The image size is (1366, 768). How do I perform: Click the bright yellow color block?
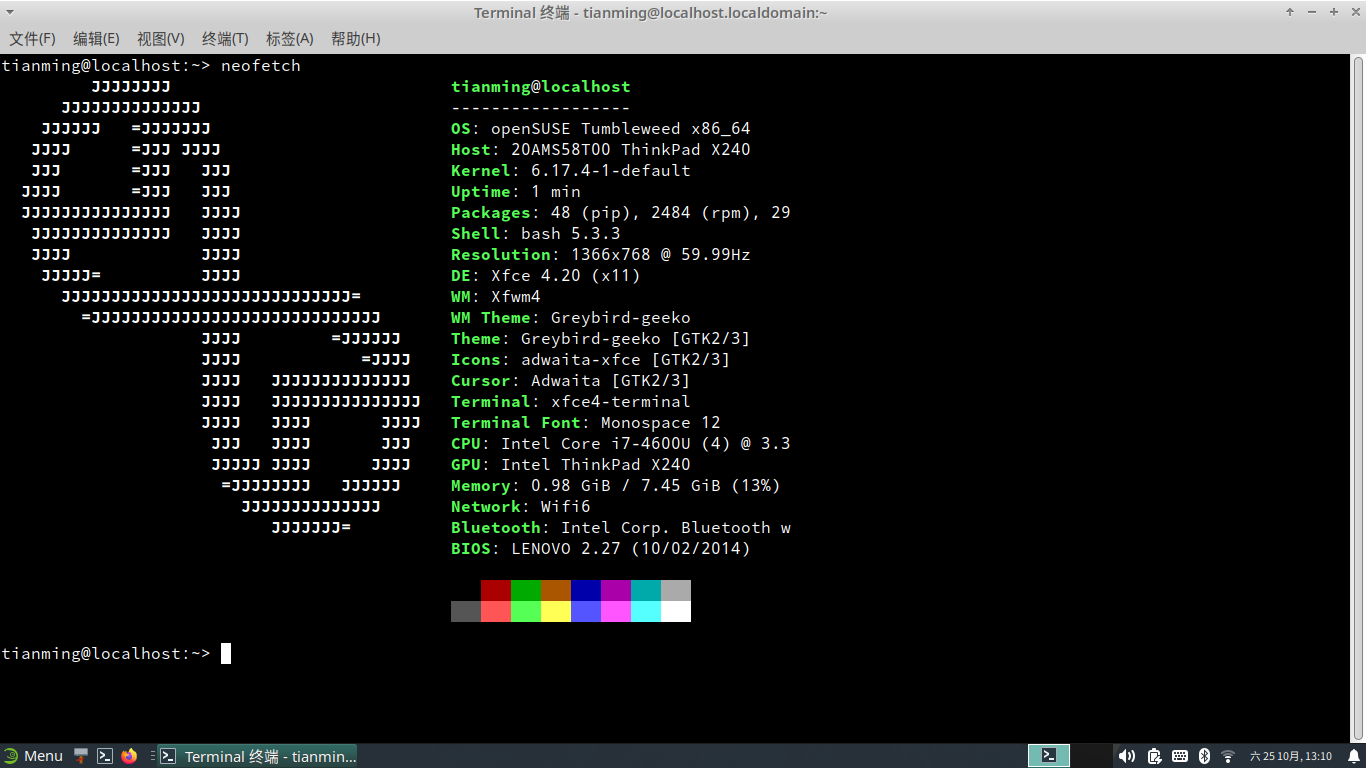pos(556,611)
